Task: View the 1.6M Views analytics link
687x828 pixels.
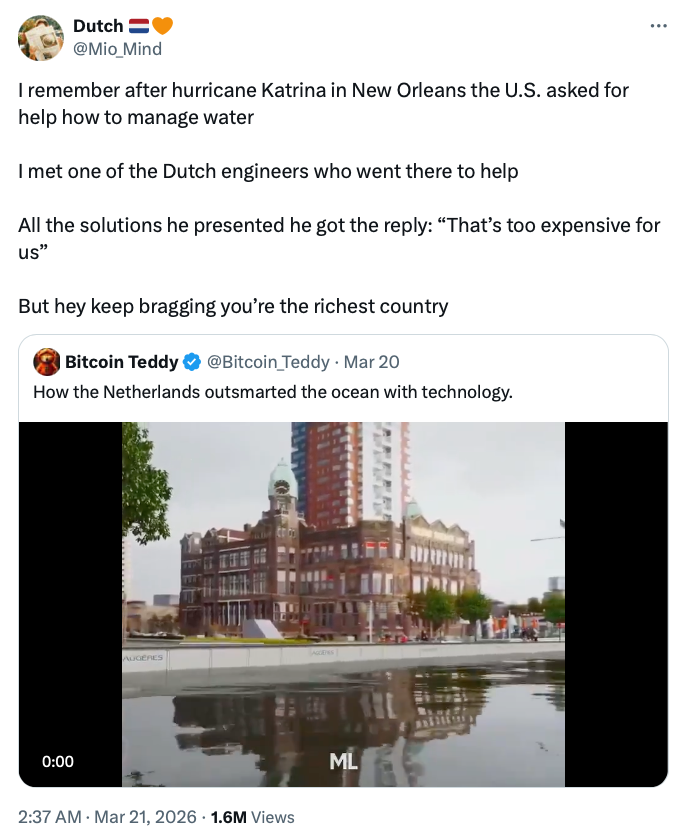Action: (252, 816)
